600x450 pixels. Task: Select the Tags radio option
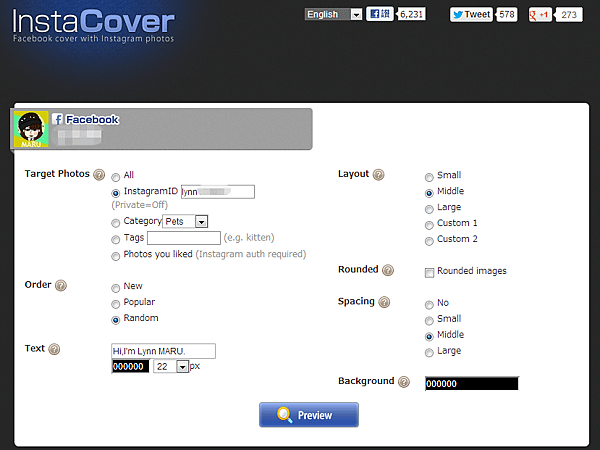point(116,240)
